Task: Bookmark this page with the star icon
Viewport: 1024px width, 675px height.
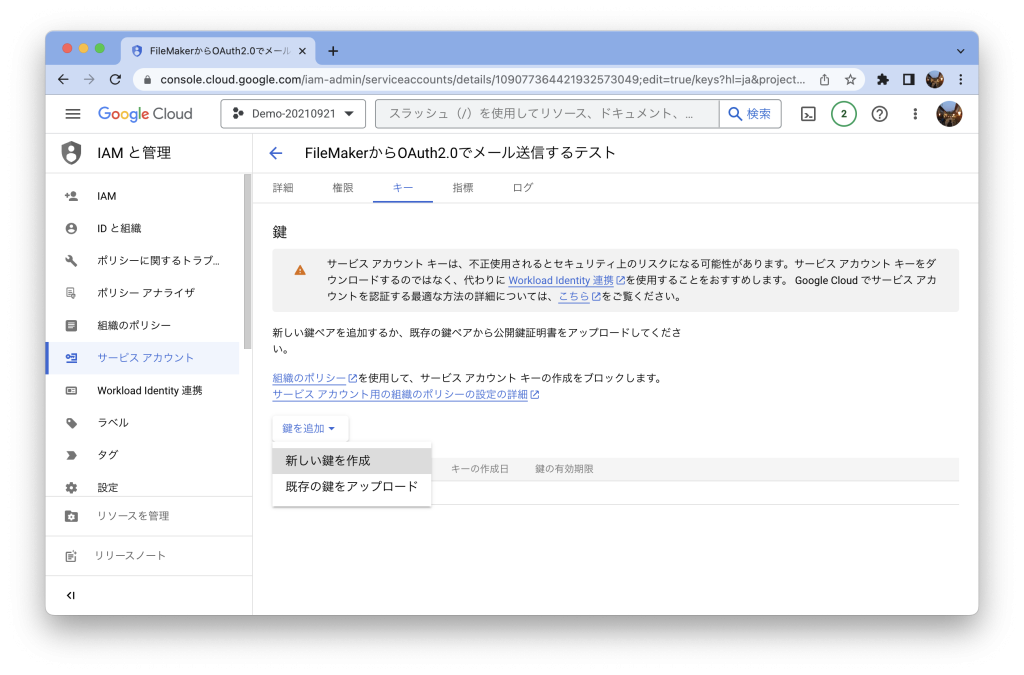Action: 850,80
